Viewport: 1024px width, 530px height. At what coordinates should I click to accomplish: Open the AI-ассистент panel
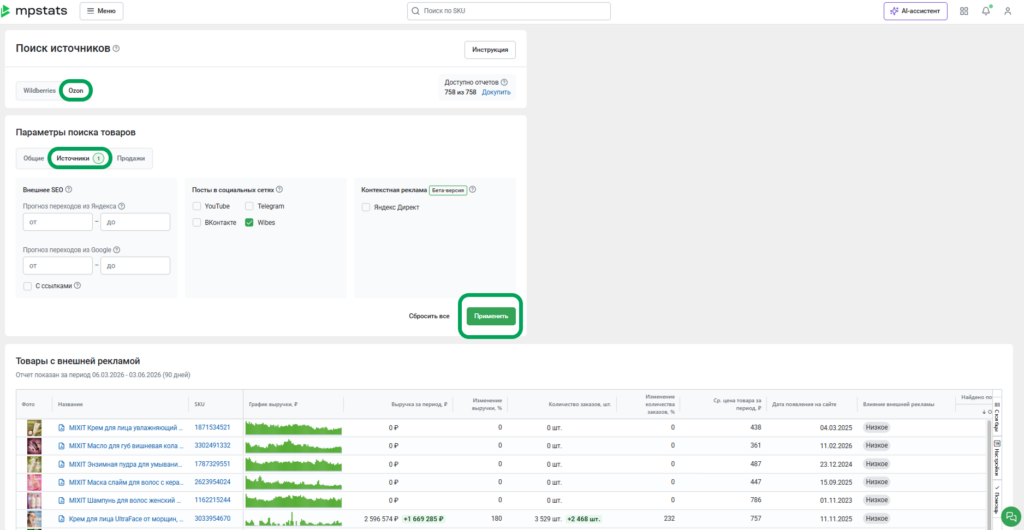coord(915,11)
